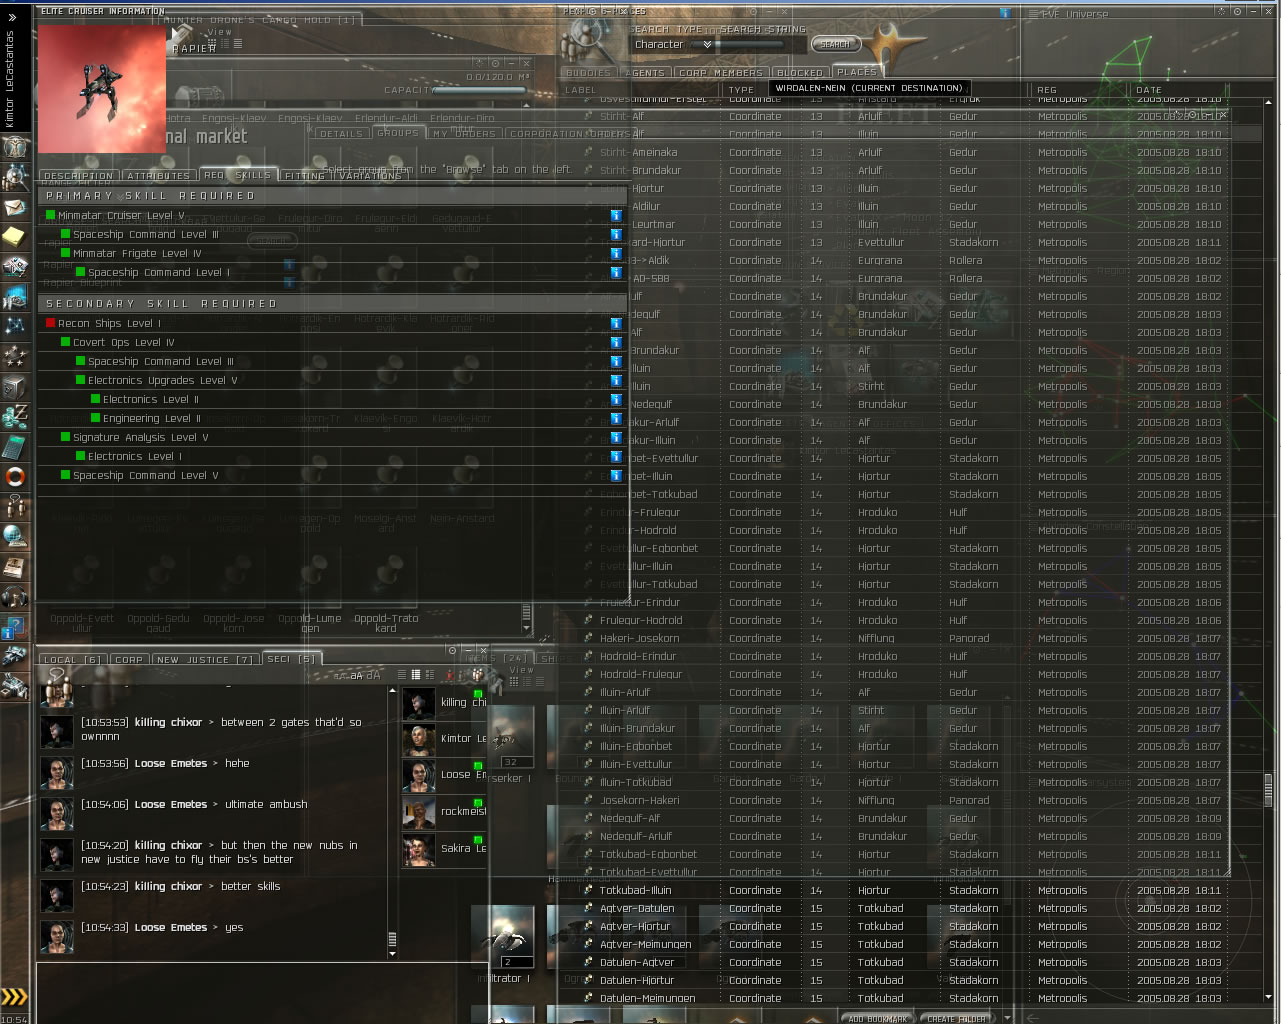
Task: Set chat font to the smallest aA size
Action: [340, 676]
